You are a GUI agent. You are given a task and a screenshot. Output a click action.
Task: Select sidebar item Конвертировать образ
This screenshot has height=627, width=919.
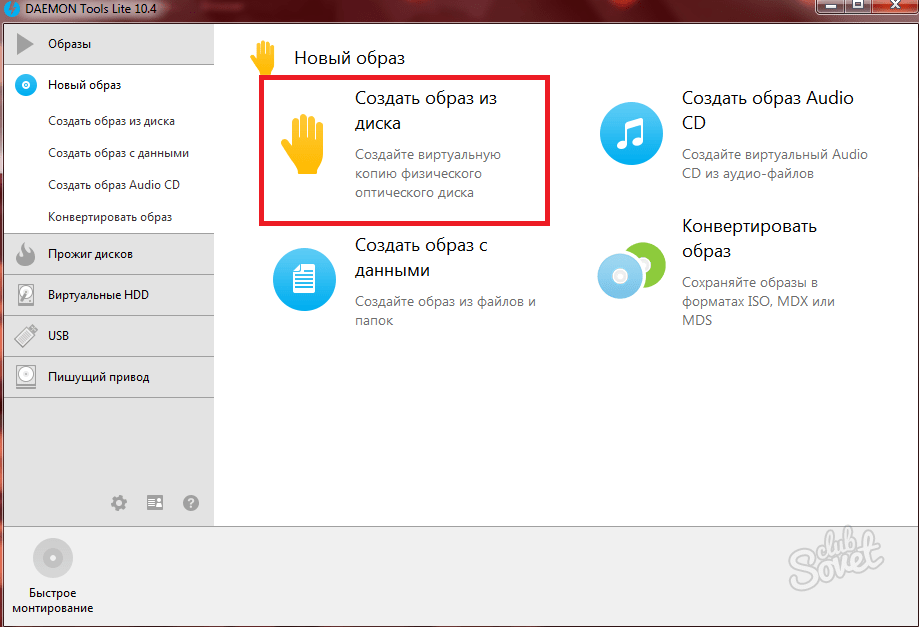tap(110, 217)
